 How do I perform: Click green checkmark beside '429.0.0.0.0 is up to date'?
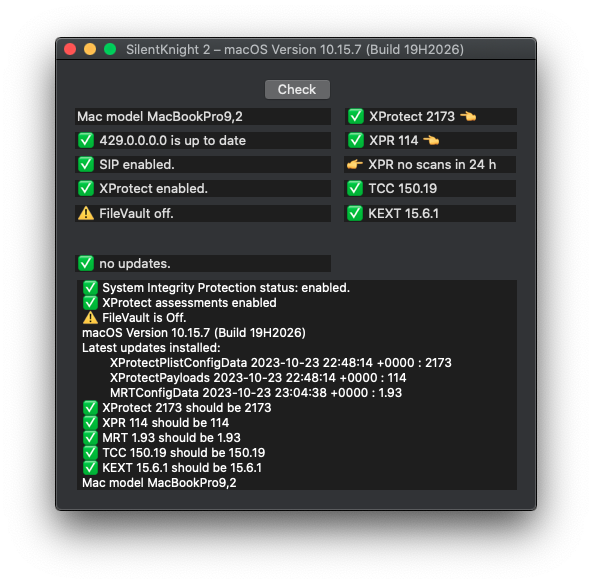pos(86,140)
